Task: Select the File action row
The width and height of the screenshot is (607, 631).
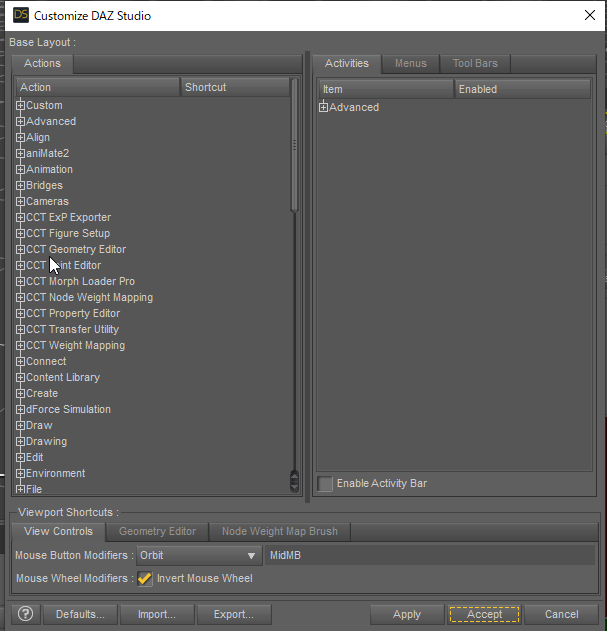Action: click(153, 489)
